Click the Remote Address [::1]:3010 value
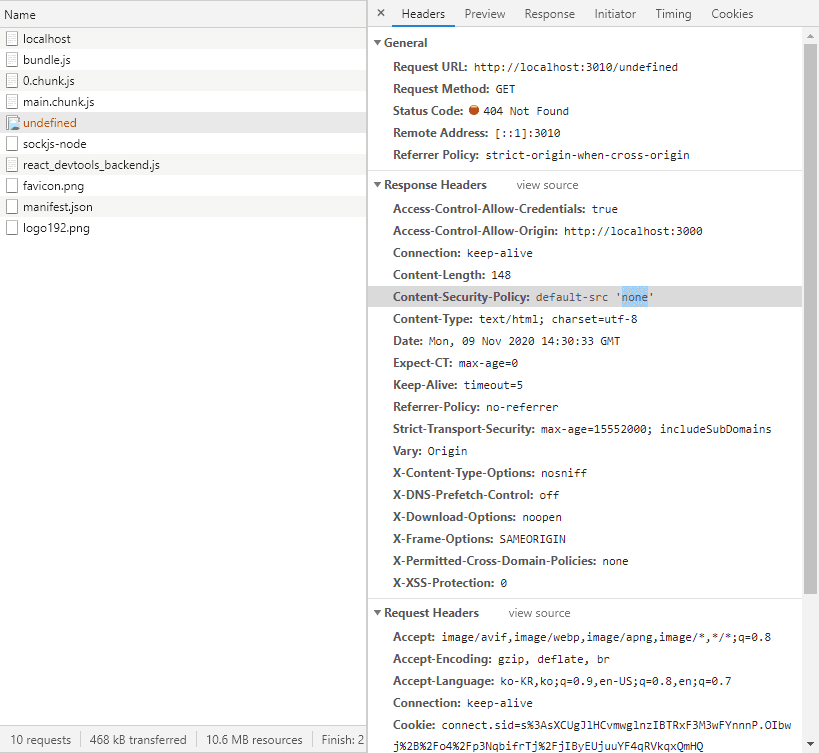 pos(528,133)
